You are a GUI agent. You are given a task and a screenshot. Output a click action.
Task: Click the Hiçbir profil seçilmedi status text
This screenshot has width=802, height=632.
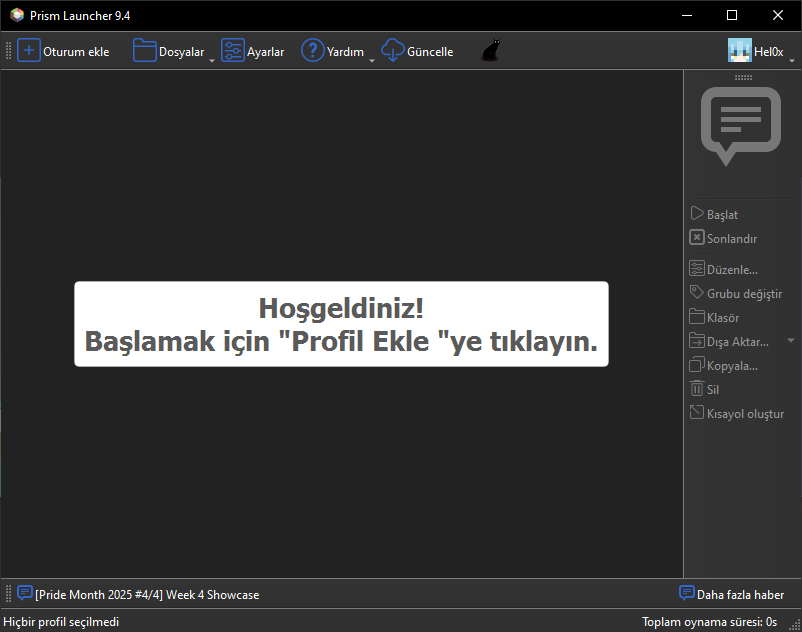coord(61,622)
